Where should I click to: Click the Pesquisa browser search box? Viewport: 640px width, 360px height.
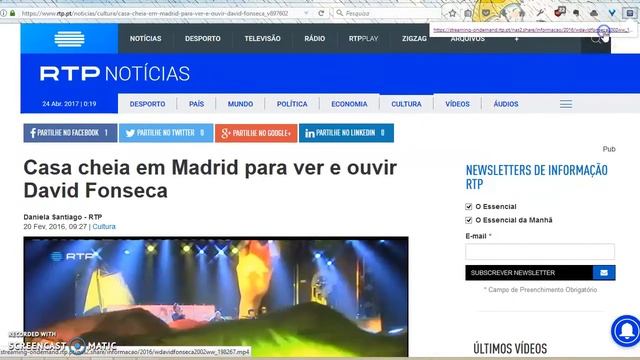(x=388, y=13)
